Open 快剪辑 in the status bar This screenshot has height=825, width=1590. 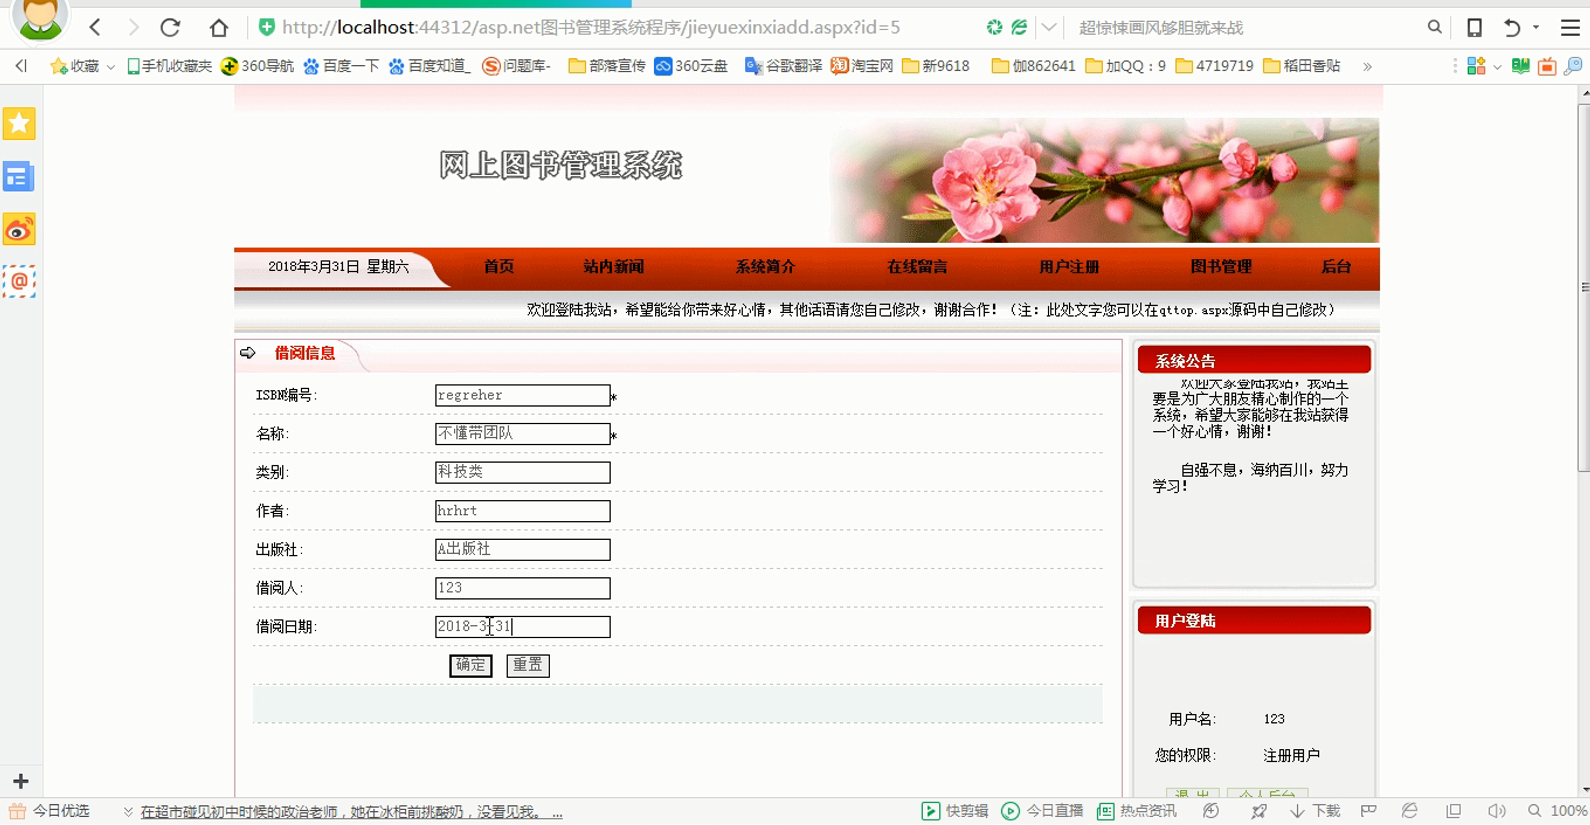[x=955, y=811]
